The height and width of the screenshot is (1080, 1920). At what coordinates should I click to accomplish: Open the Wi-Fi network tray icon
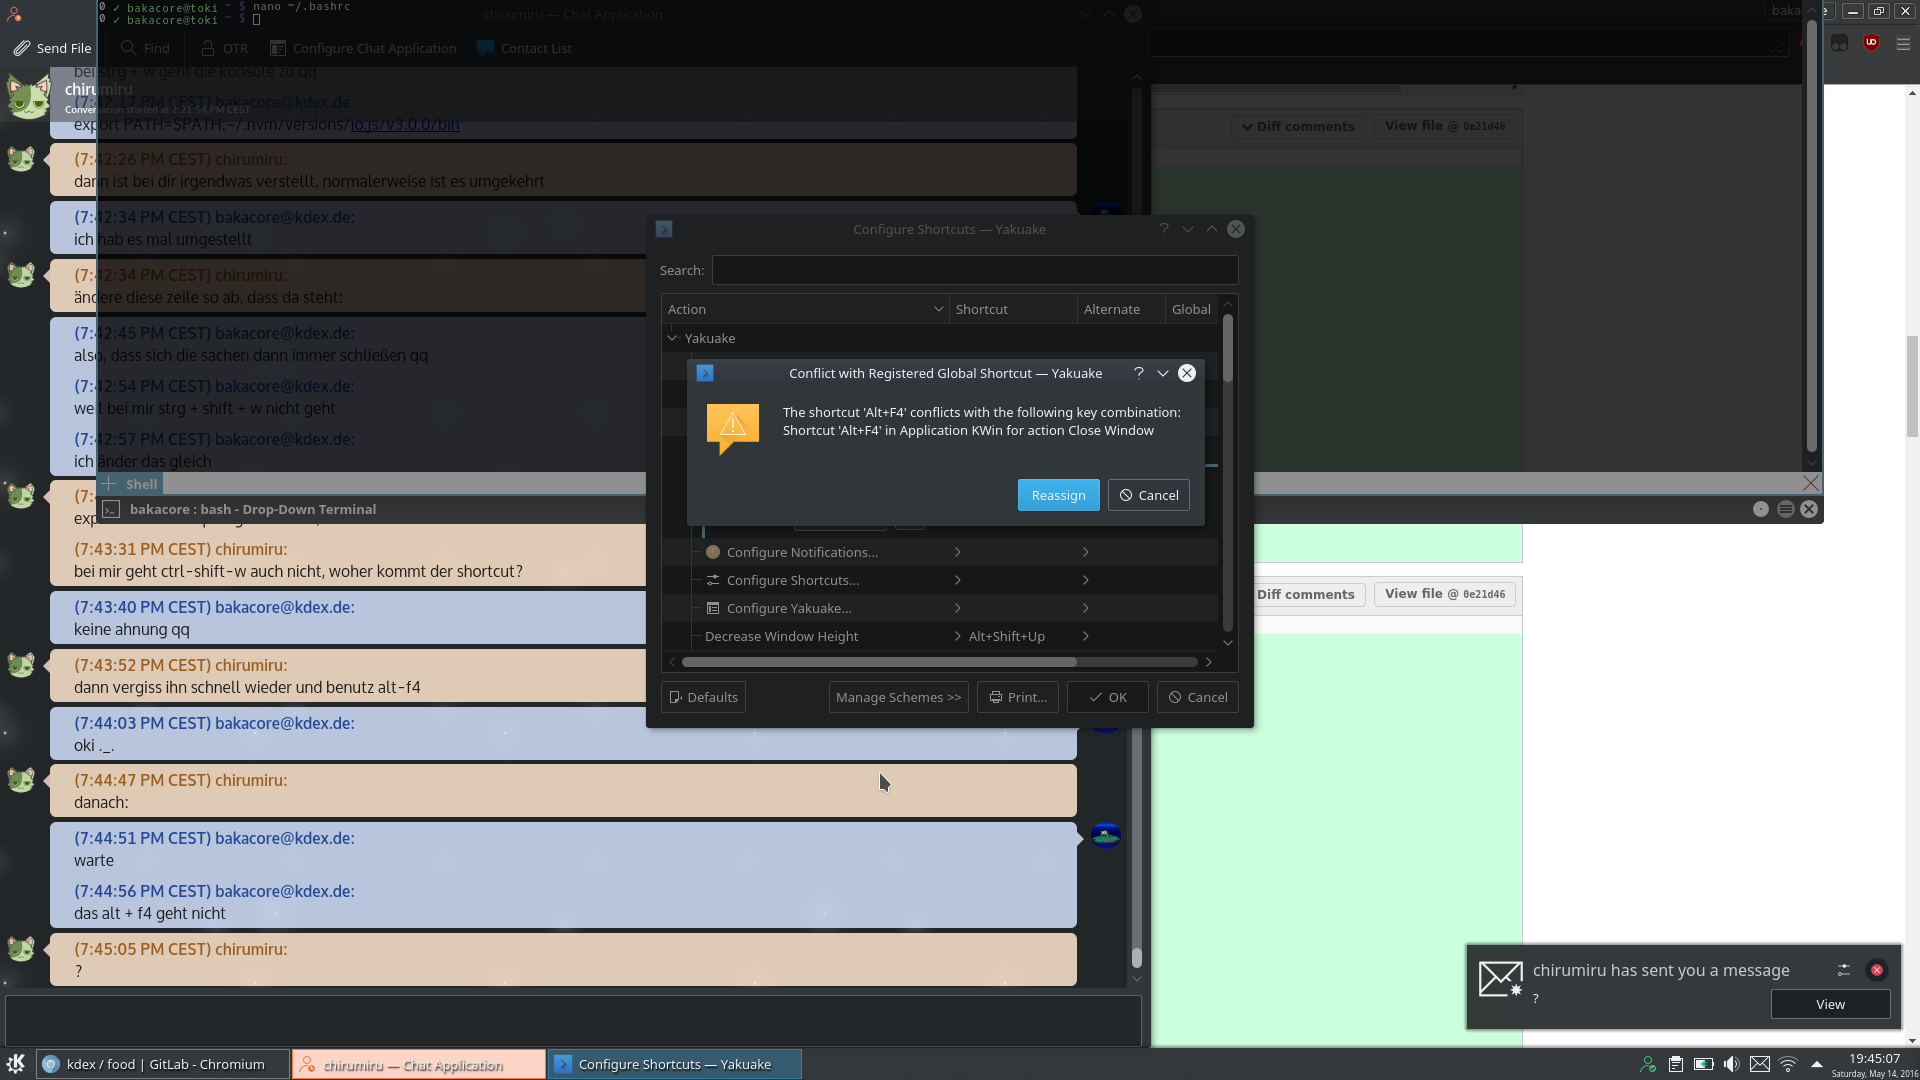point(1788,1064)
